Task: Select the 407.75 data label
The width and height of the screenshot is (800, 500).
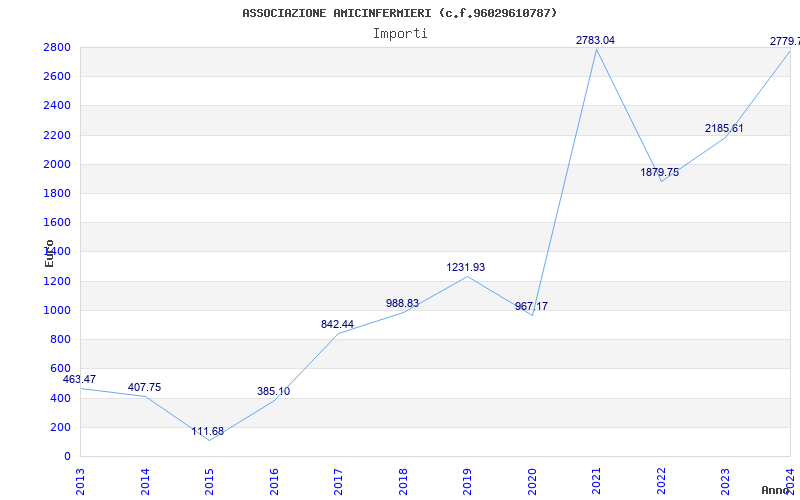Action: (144, 388)
